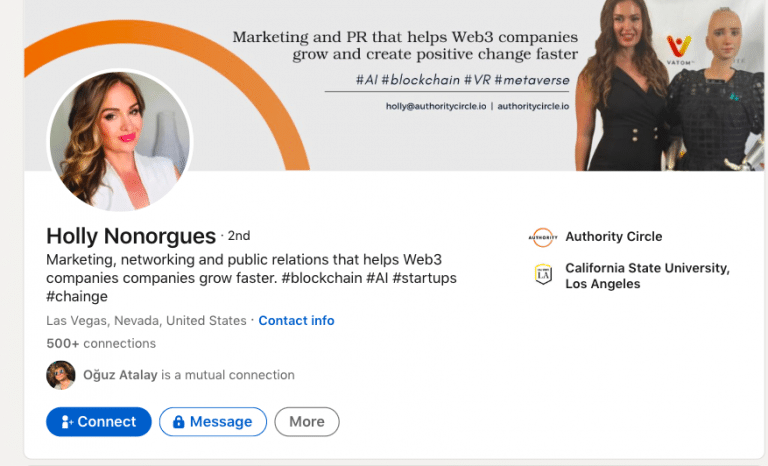Click the banner's Web3 marketing tagline
768x466 pixels.
point(405,45)
